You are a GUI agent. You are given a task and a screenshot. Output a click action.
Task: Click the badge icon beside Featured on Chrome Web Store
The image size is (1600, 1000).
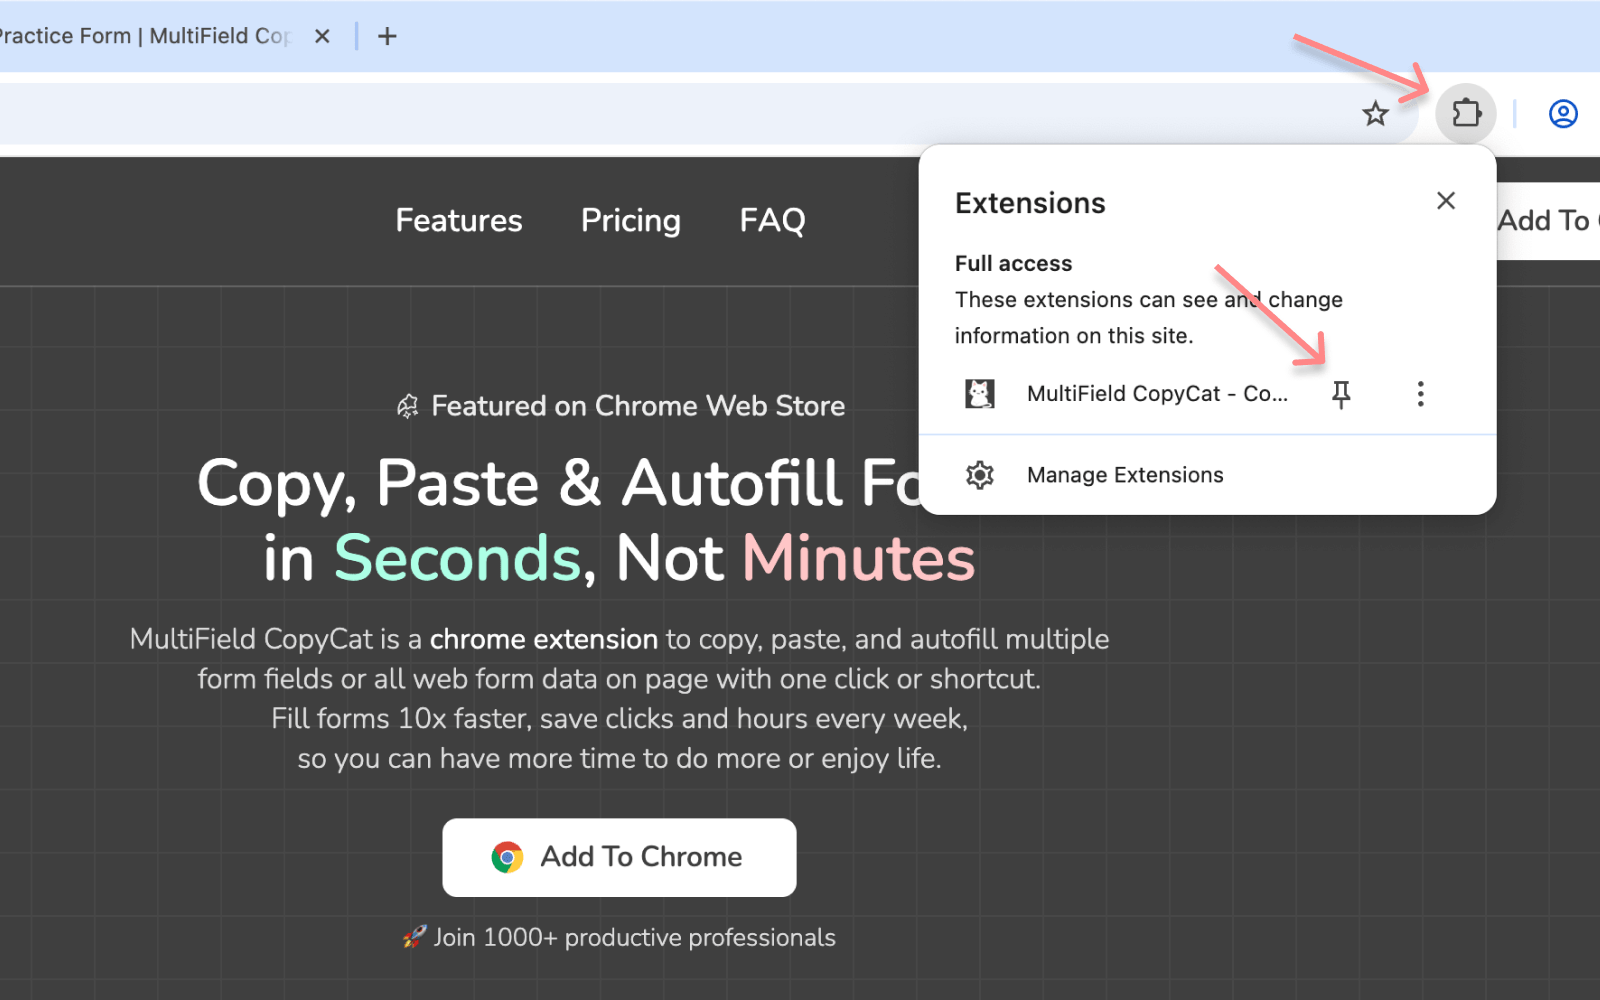coord(408,406)
